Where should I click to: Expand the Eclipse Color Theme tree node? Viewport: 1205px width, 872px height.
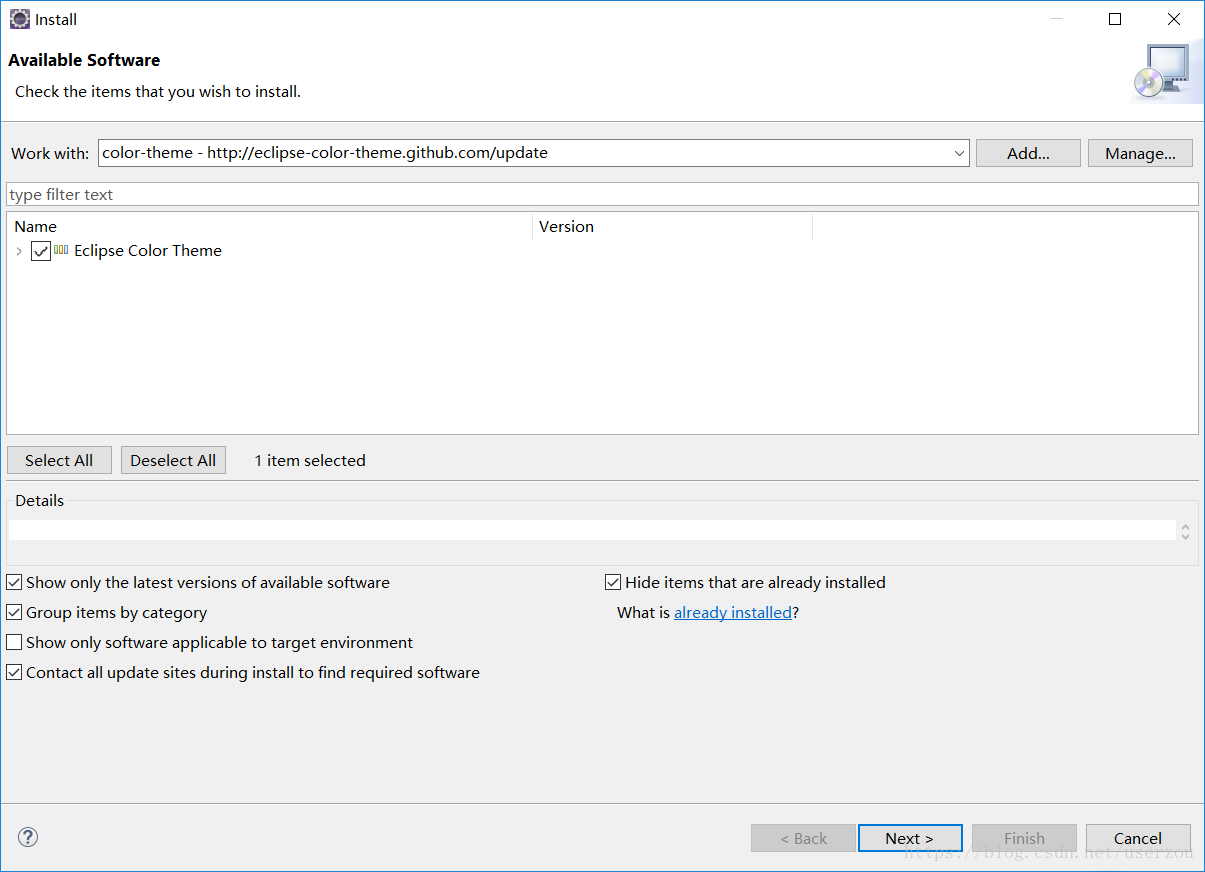19,251
